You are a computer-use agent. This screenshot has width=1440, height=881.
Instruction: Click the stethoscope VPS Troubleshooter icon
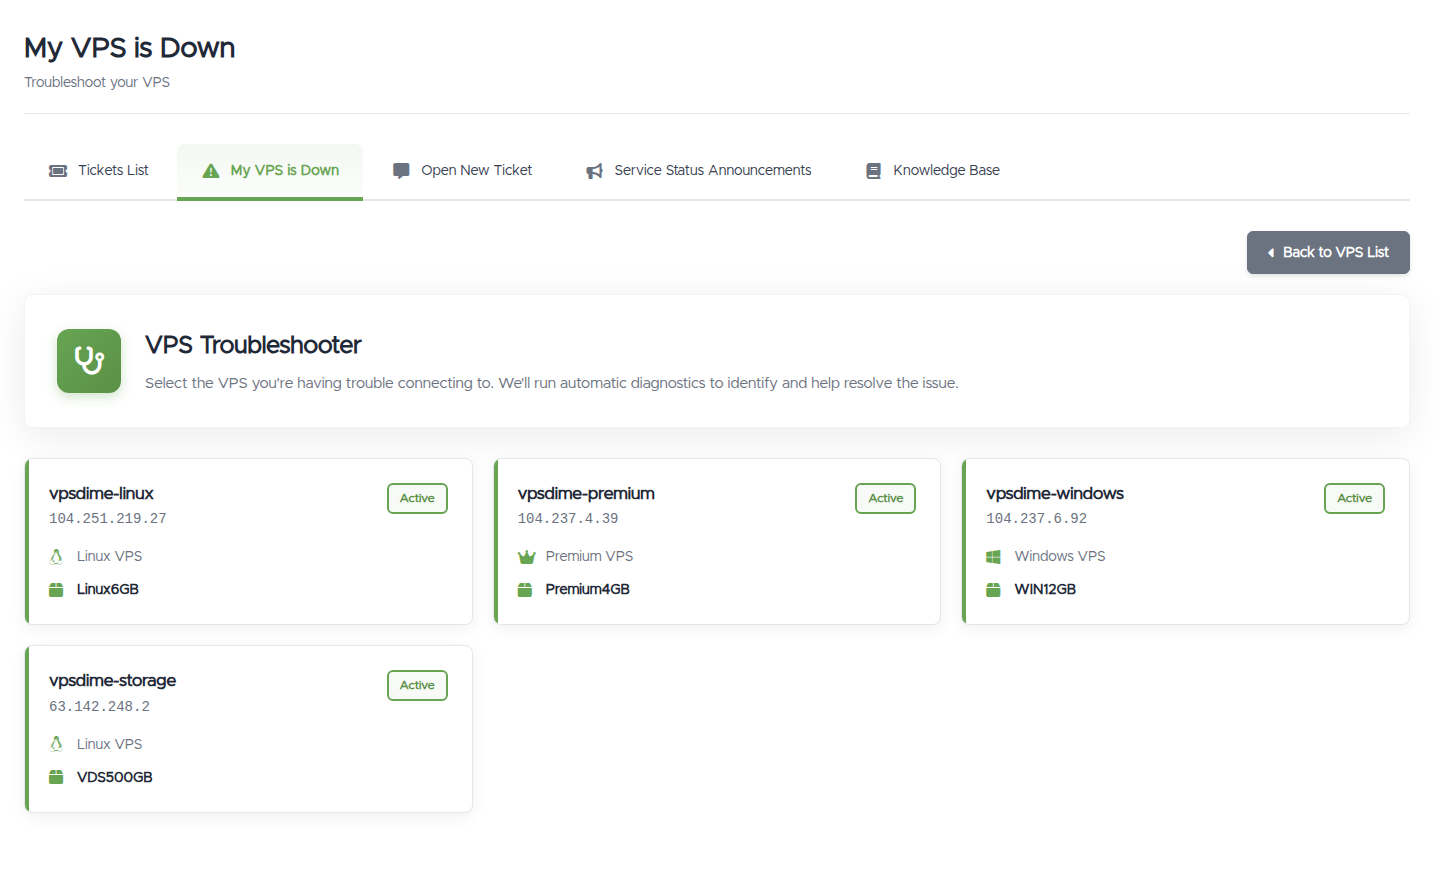pyautogui.click(x=89, y=361)
